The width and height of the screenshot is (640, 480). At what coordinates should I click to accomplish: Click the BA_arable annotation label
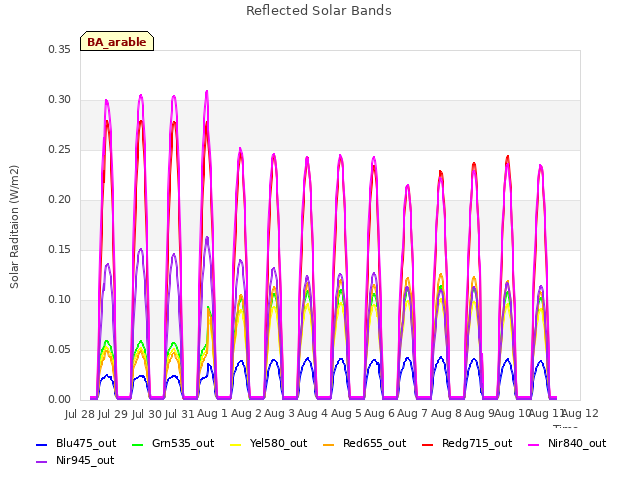pyautogui.click(x=117, y=41)
